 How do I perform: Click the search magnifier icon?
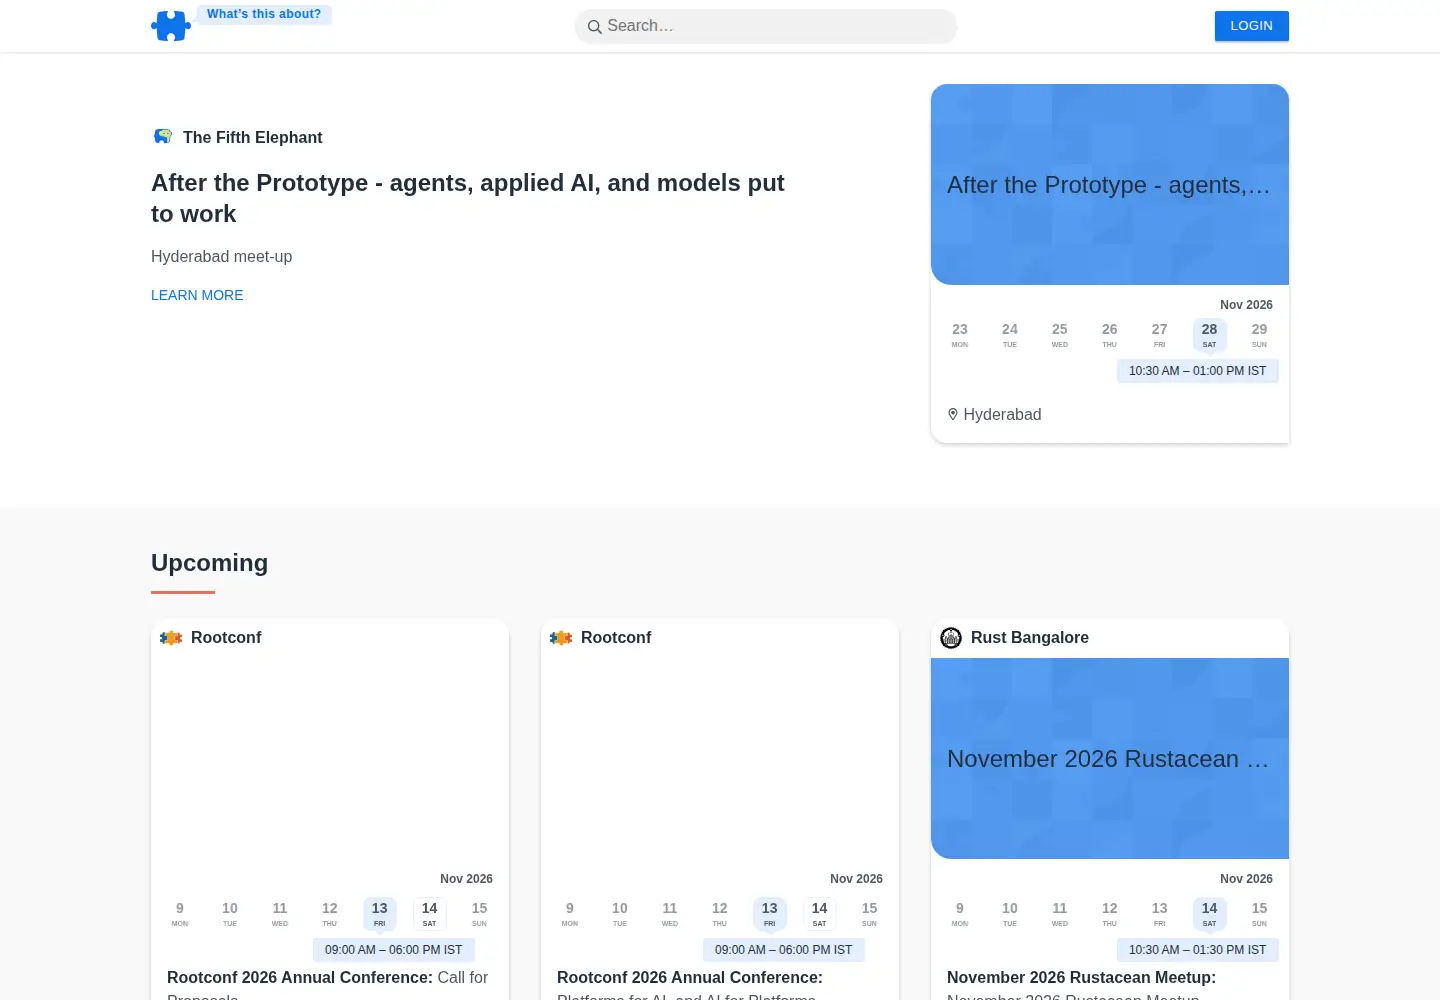[x=594, y=27]
